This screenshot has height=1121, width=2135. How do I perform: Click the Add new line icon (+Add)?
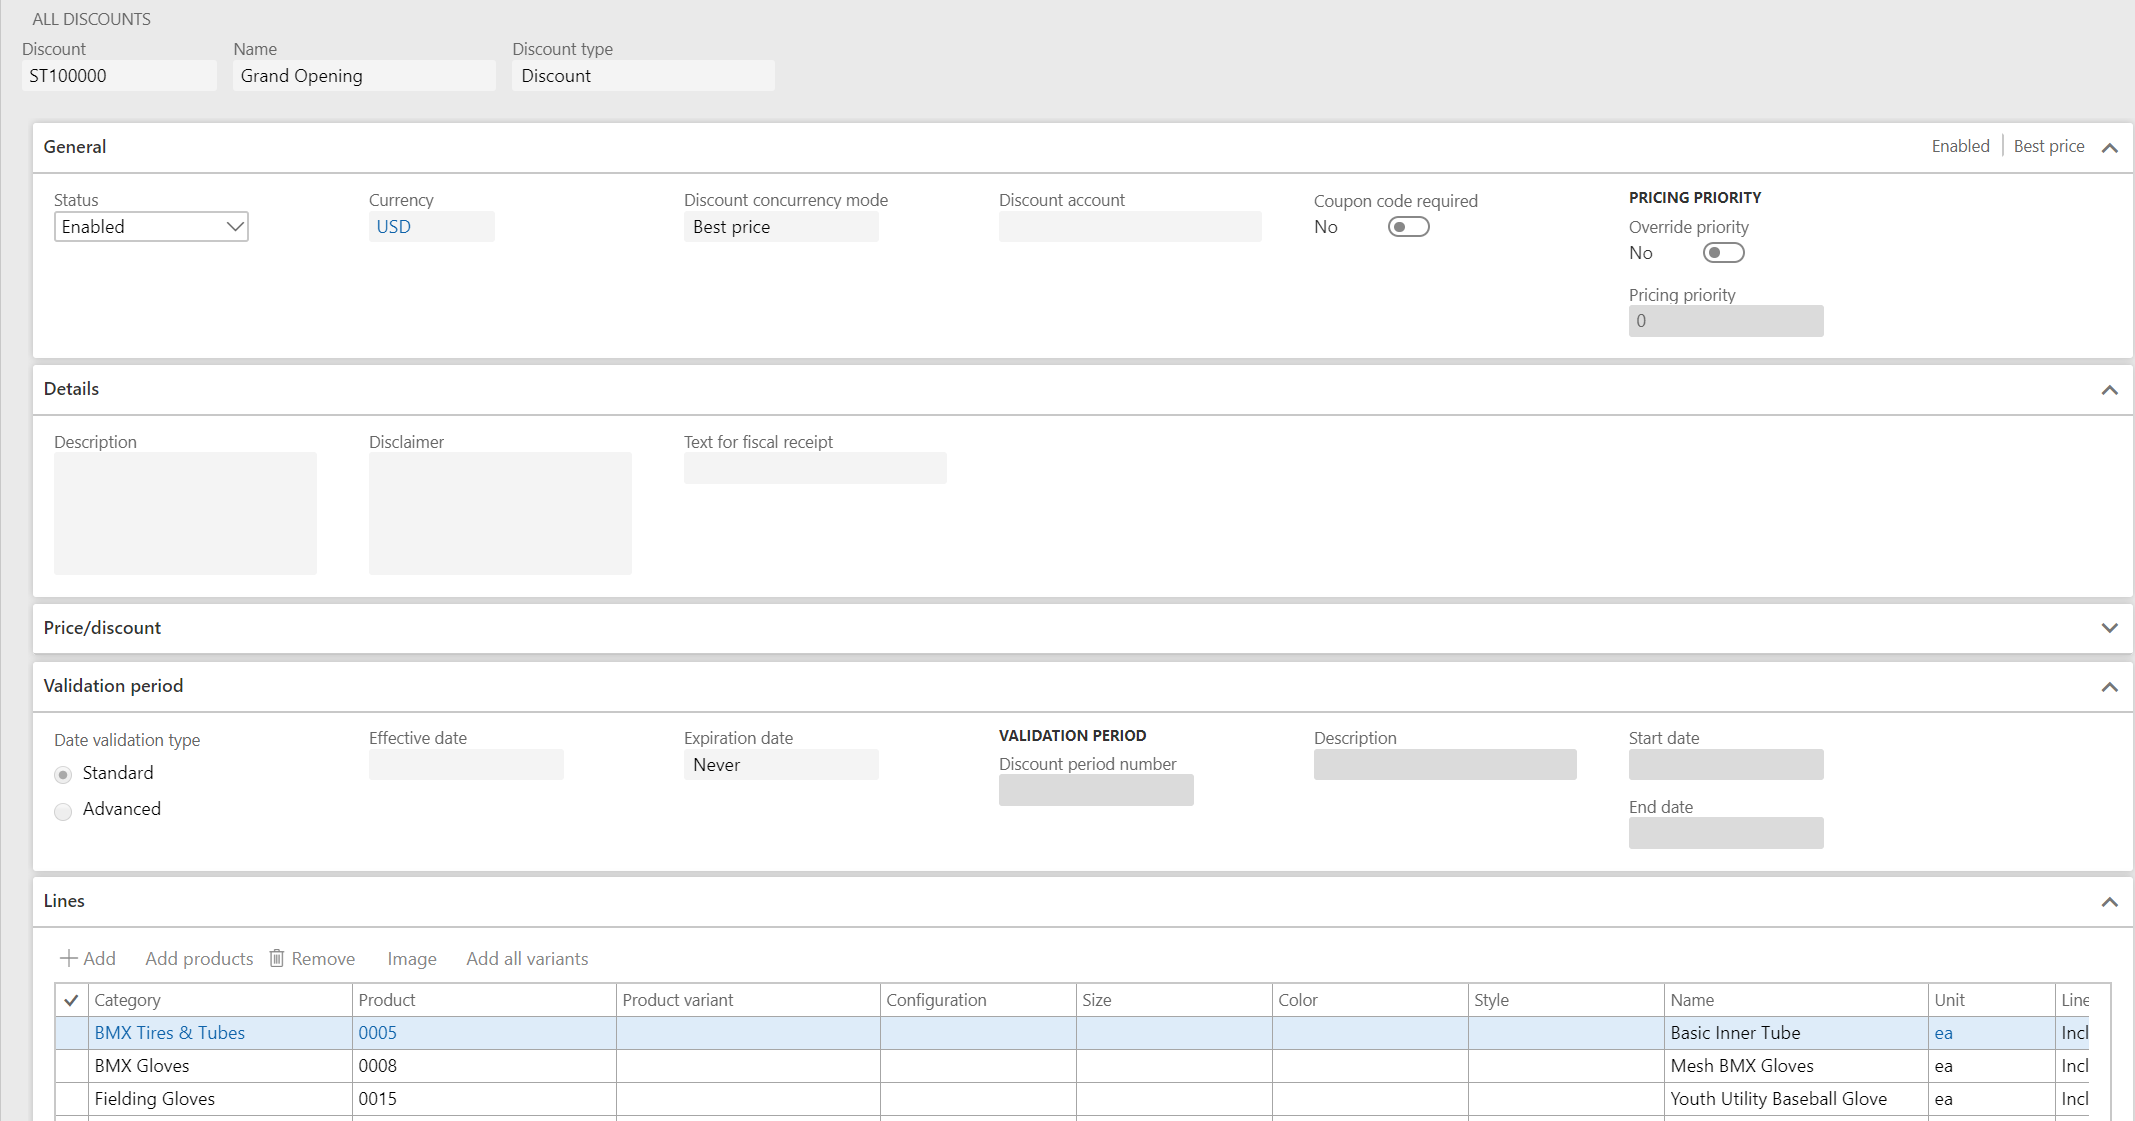pos(89,959)
